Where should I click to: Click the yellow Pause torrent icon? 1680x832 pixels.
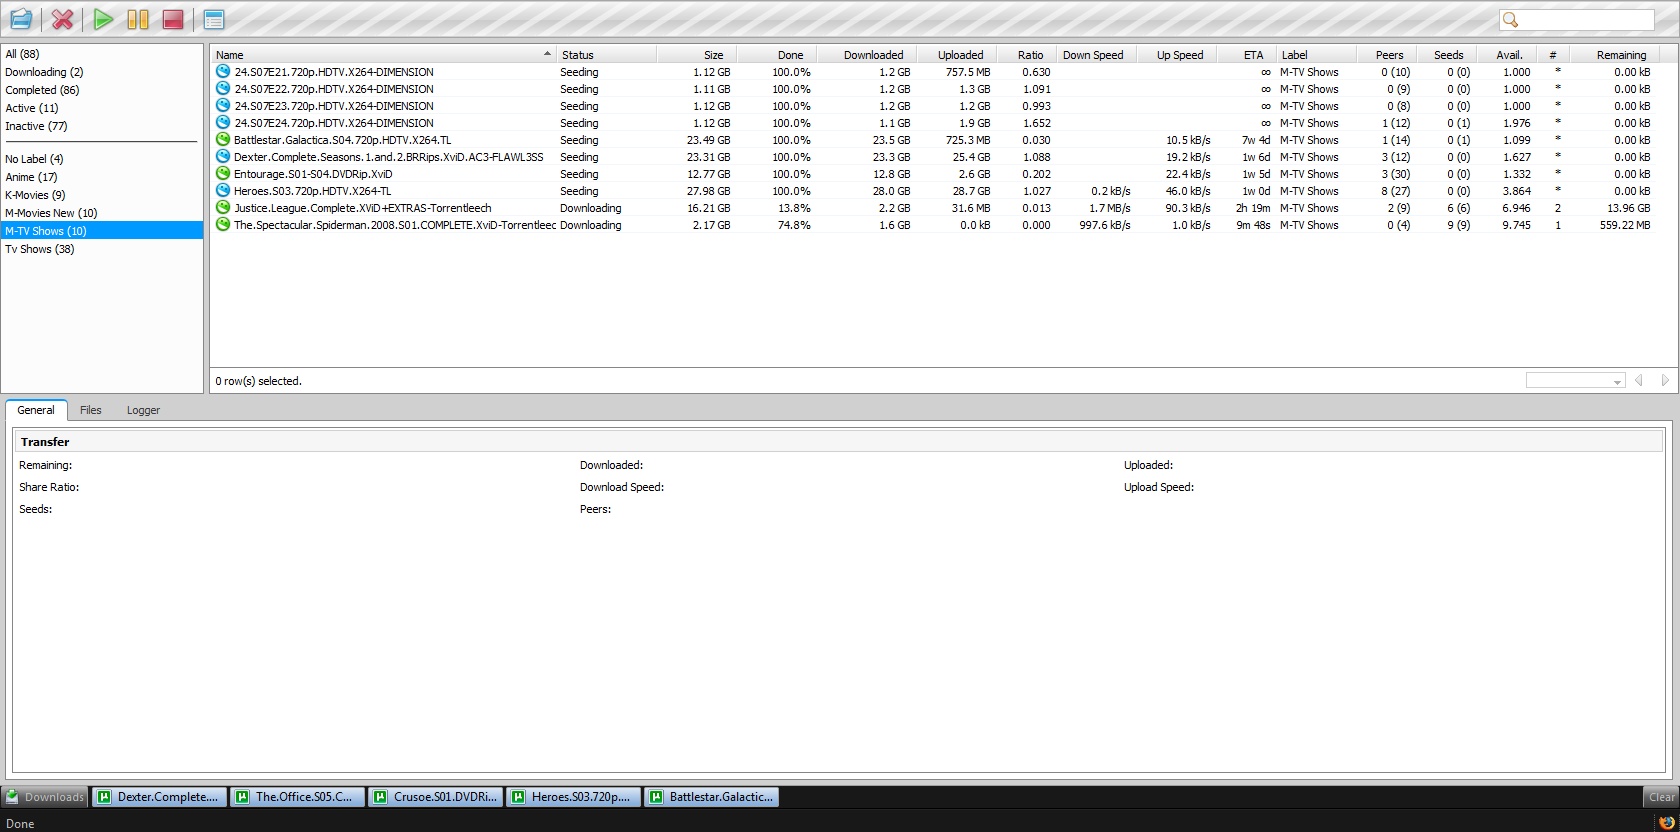coord(138,19)
